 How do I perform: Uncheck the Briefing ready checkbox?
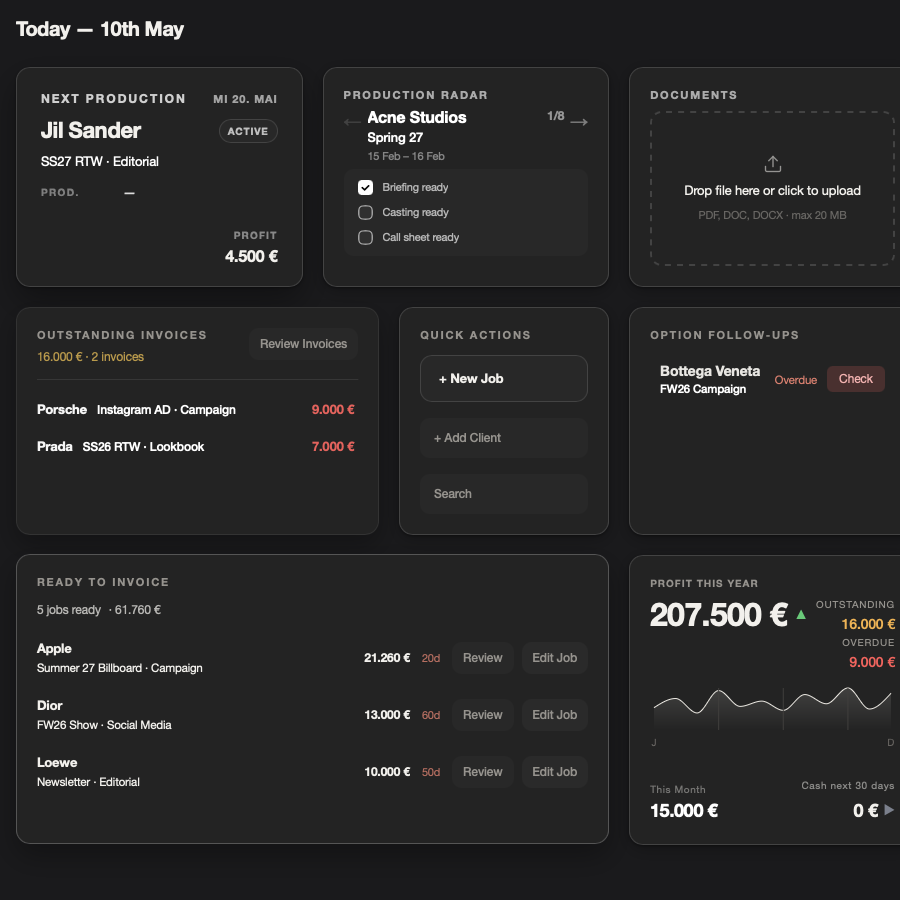(x=365, y=187)
